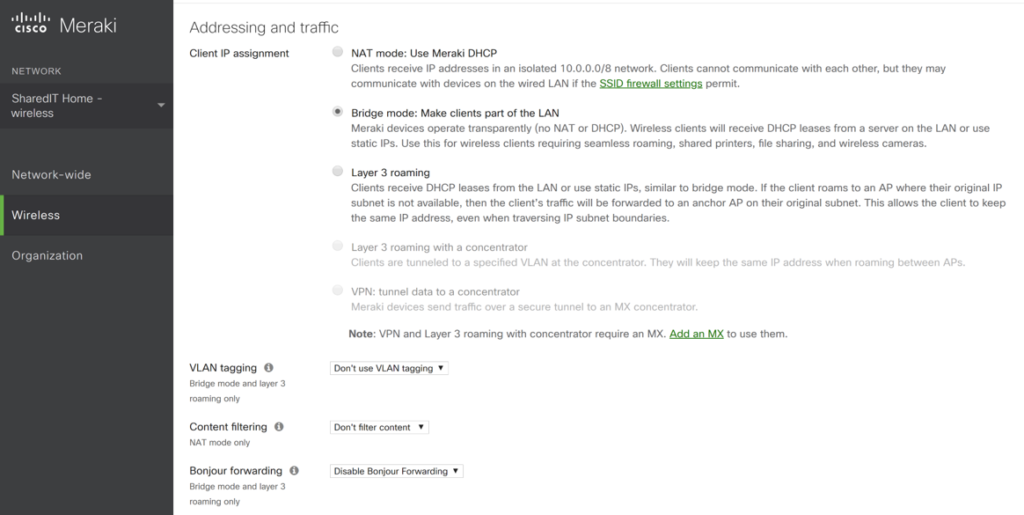1024x515 pixels.
Task: Click the Cisco Meraki logo
Action: 65,27
